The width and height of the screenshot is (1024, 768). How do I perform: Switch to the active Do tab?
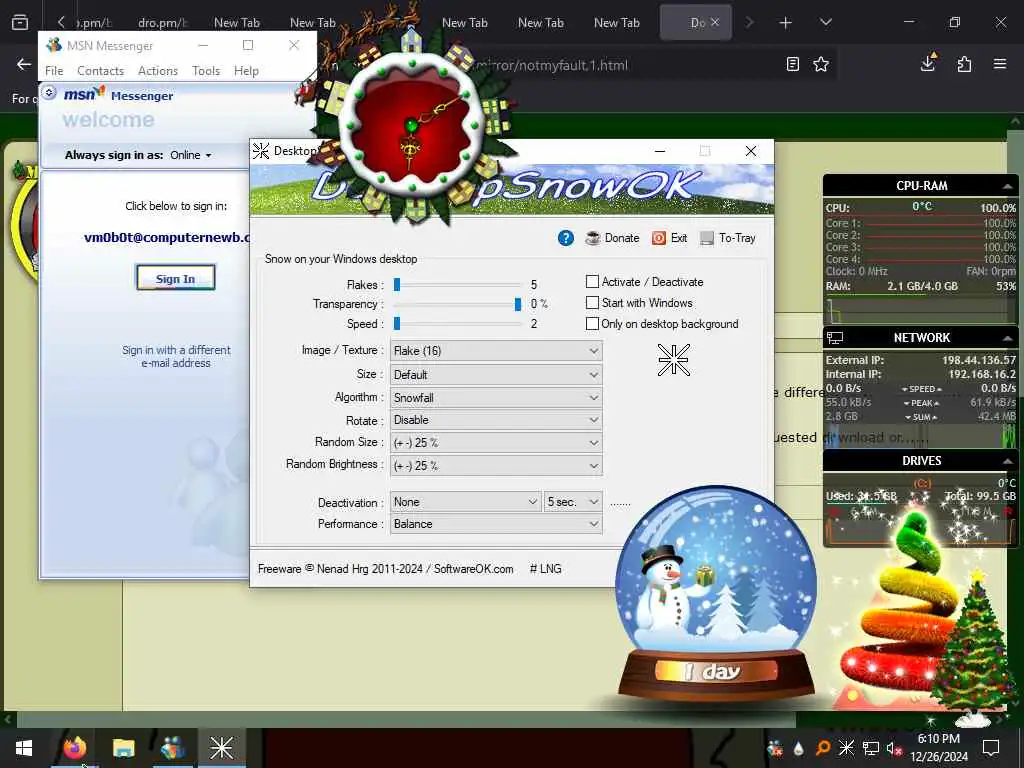[696, 23]
